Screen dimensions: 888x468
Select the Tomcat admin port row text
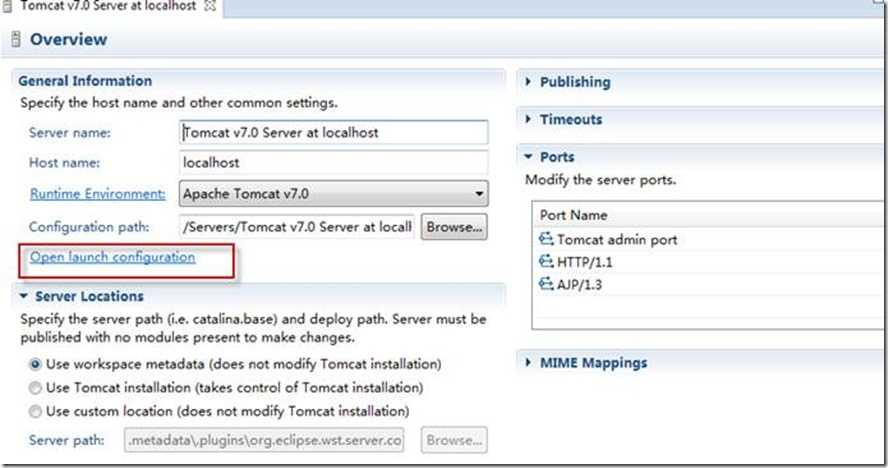[617, 240]
